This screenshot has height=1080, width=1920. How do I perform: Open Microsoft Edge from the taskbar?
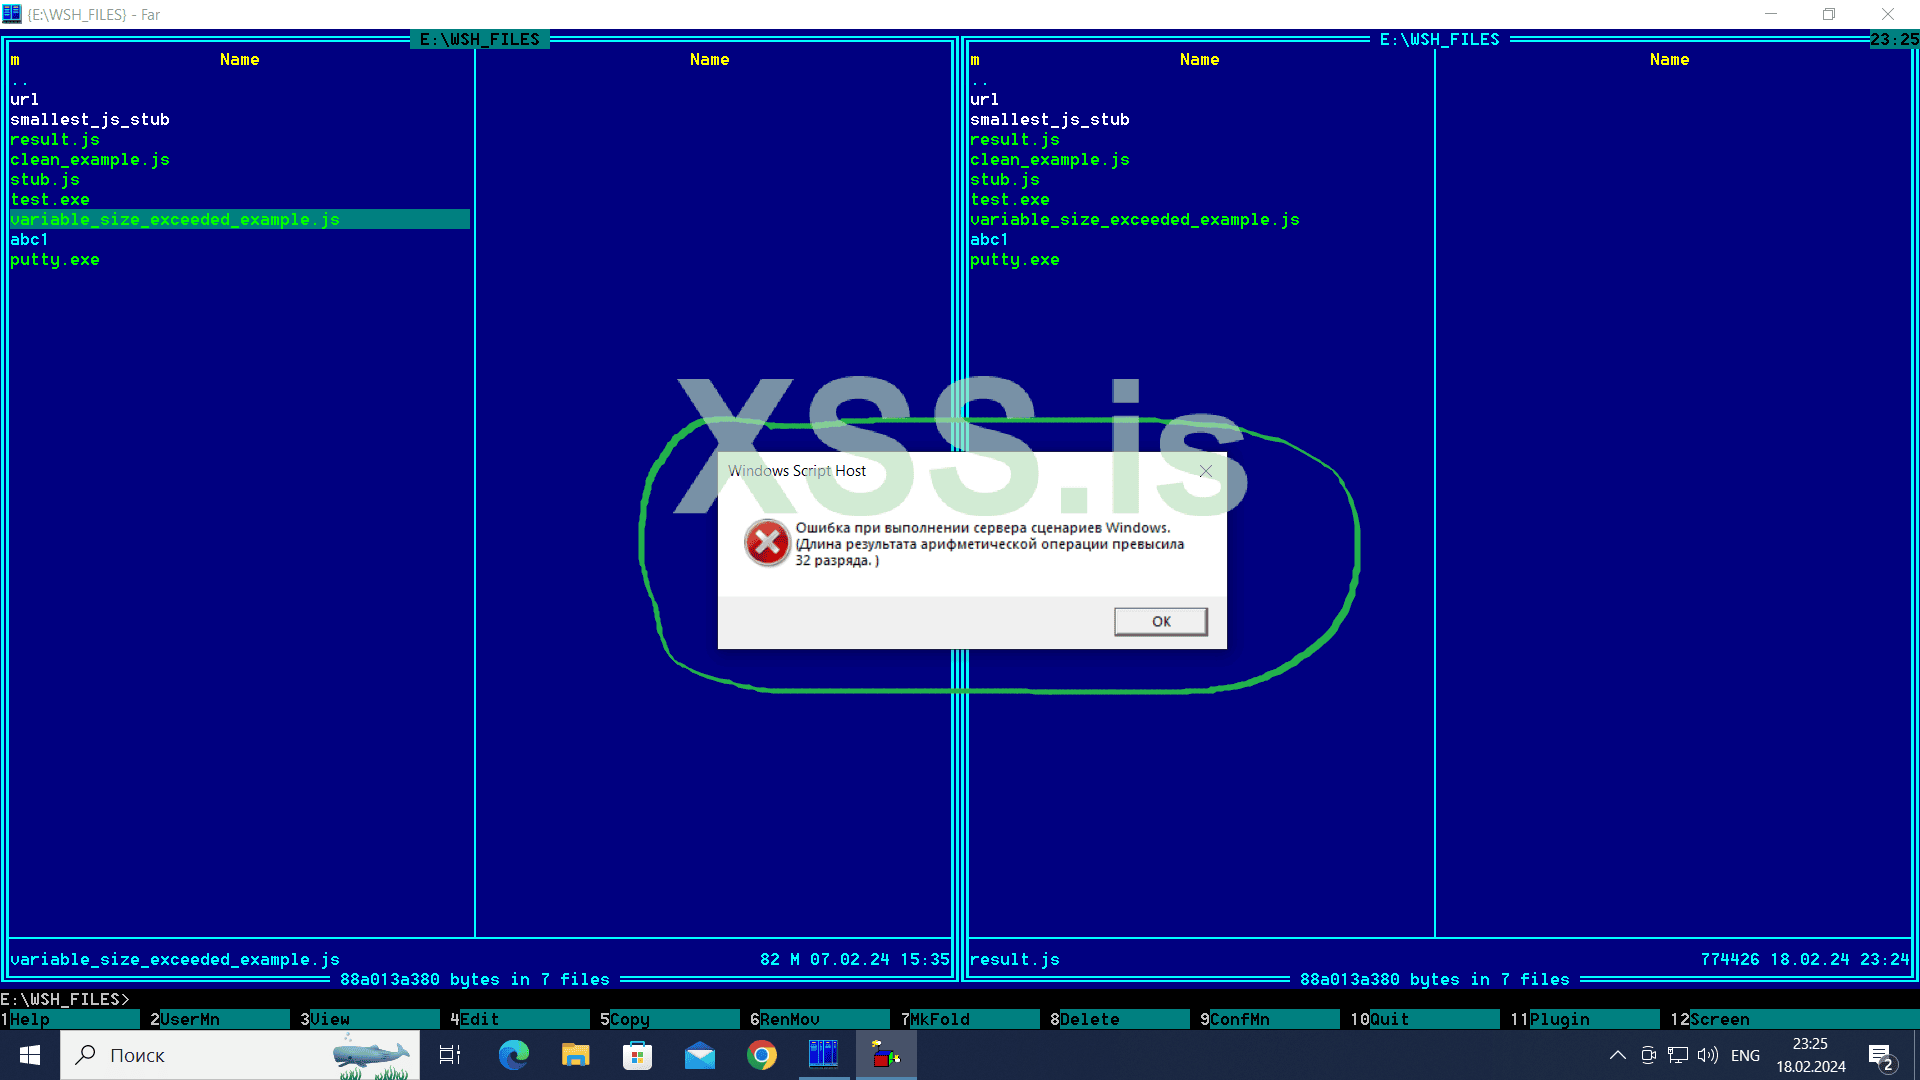(513, 1055)
